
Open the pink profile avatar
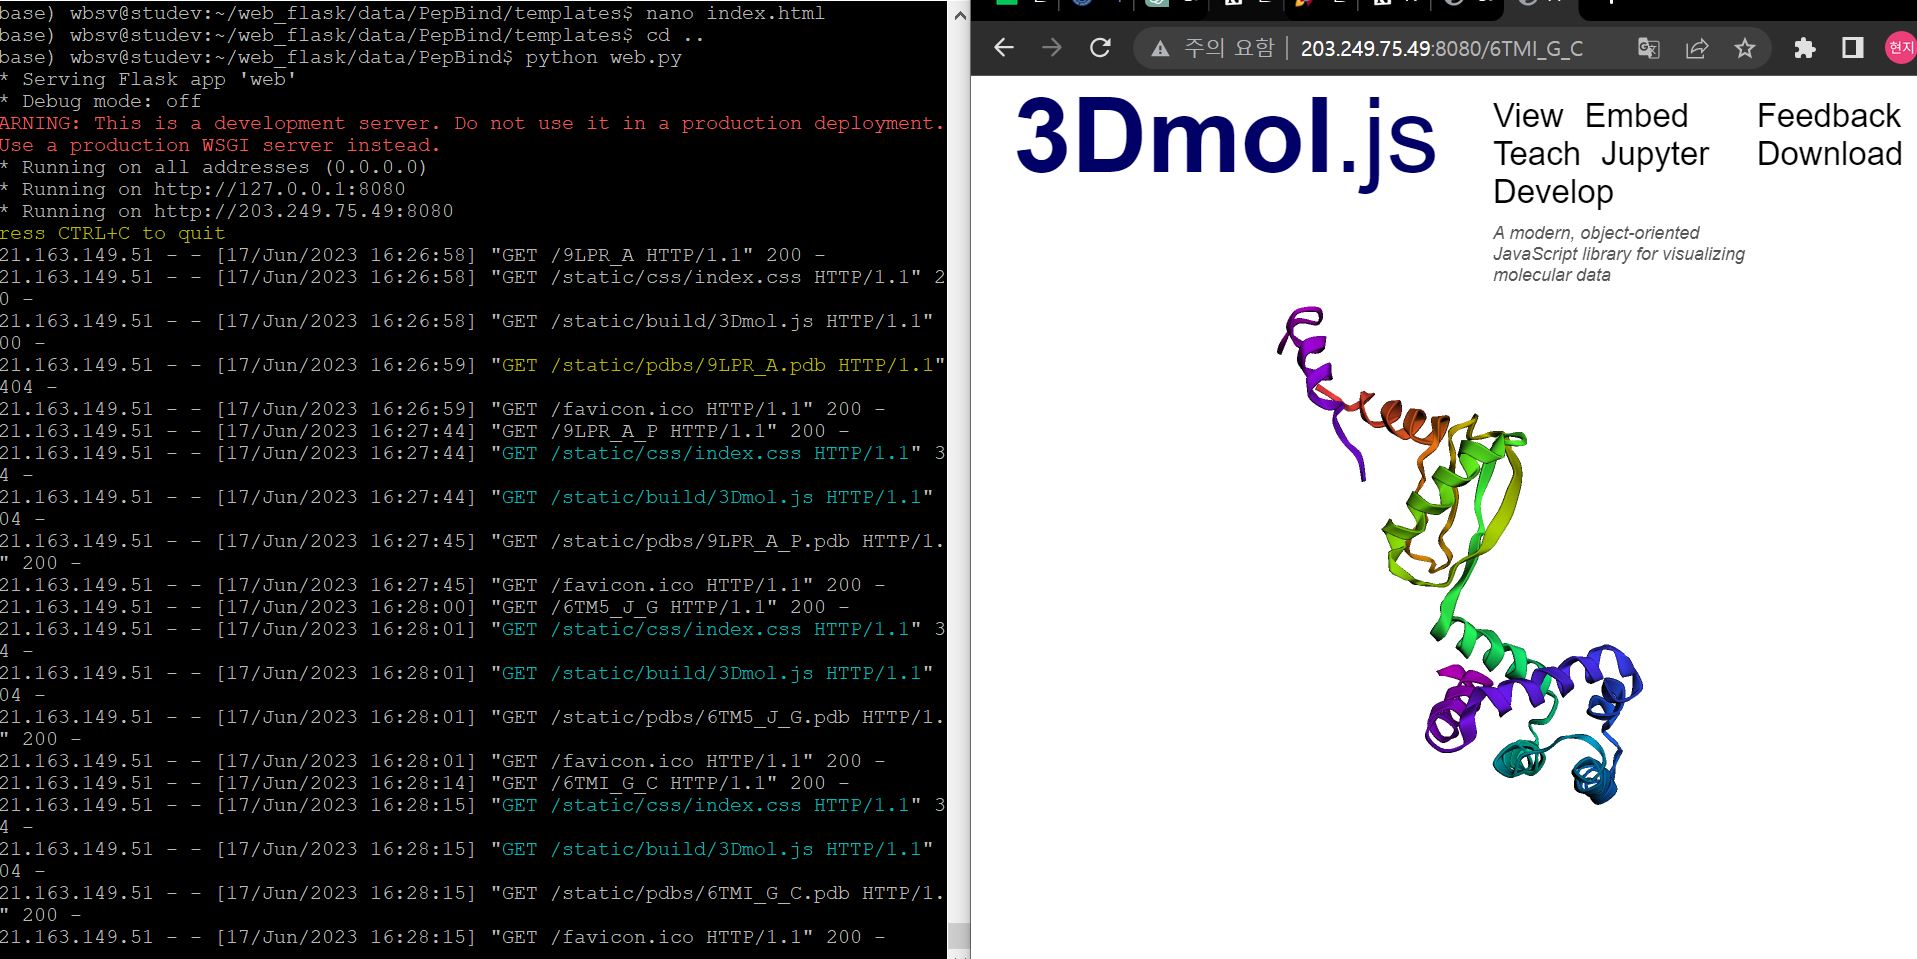point(1900,48)
